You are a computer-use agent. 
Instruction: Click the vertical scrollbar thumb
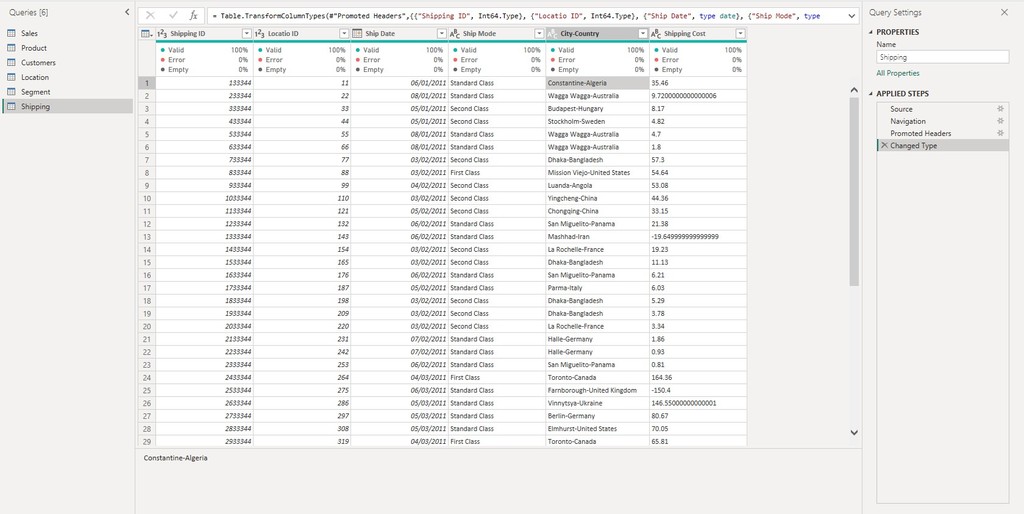(854, 191)
